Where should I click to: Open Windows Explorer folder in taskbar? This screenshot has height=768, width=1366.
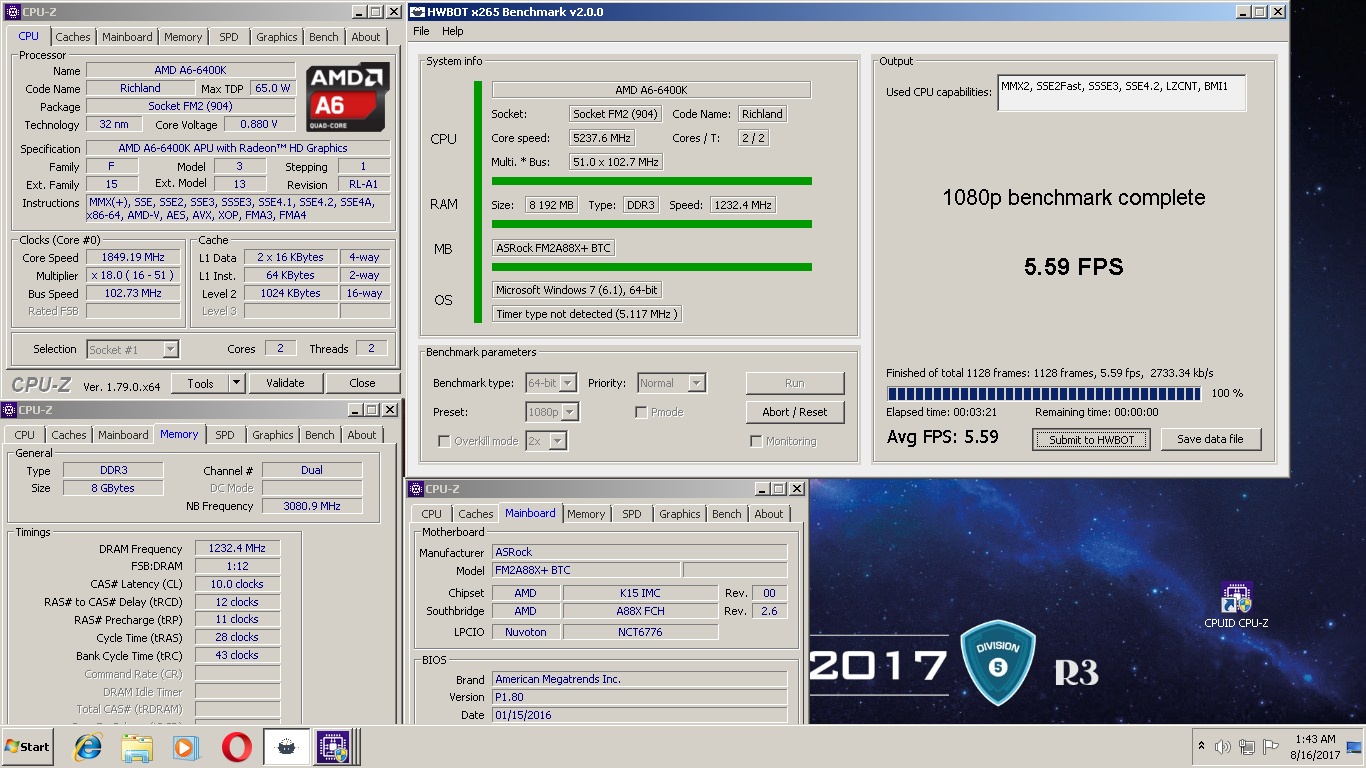137,746
